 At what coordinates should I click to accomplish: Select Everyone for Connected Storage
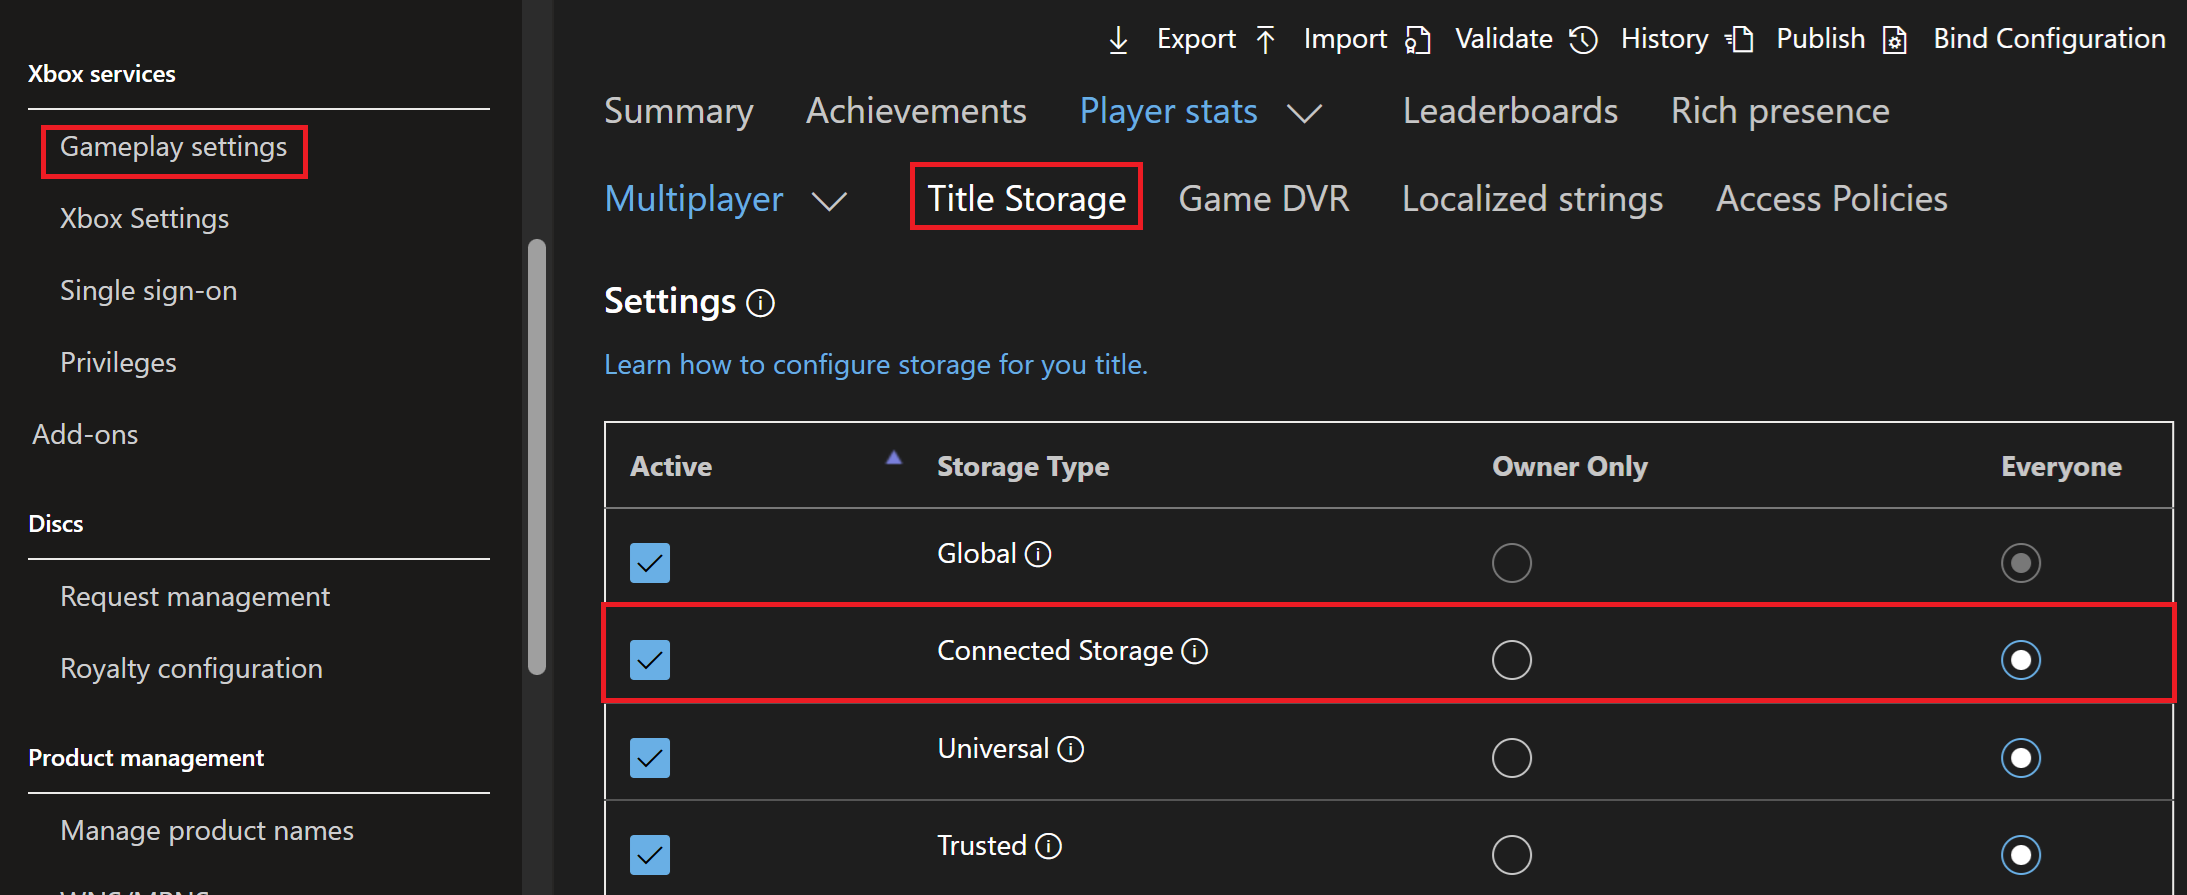(x=2021, y=660)
